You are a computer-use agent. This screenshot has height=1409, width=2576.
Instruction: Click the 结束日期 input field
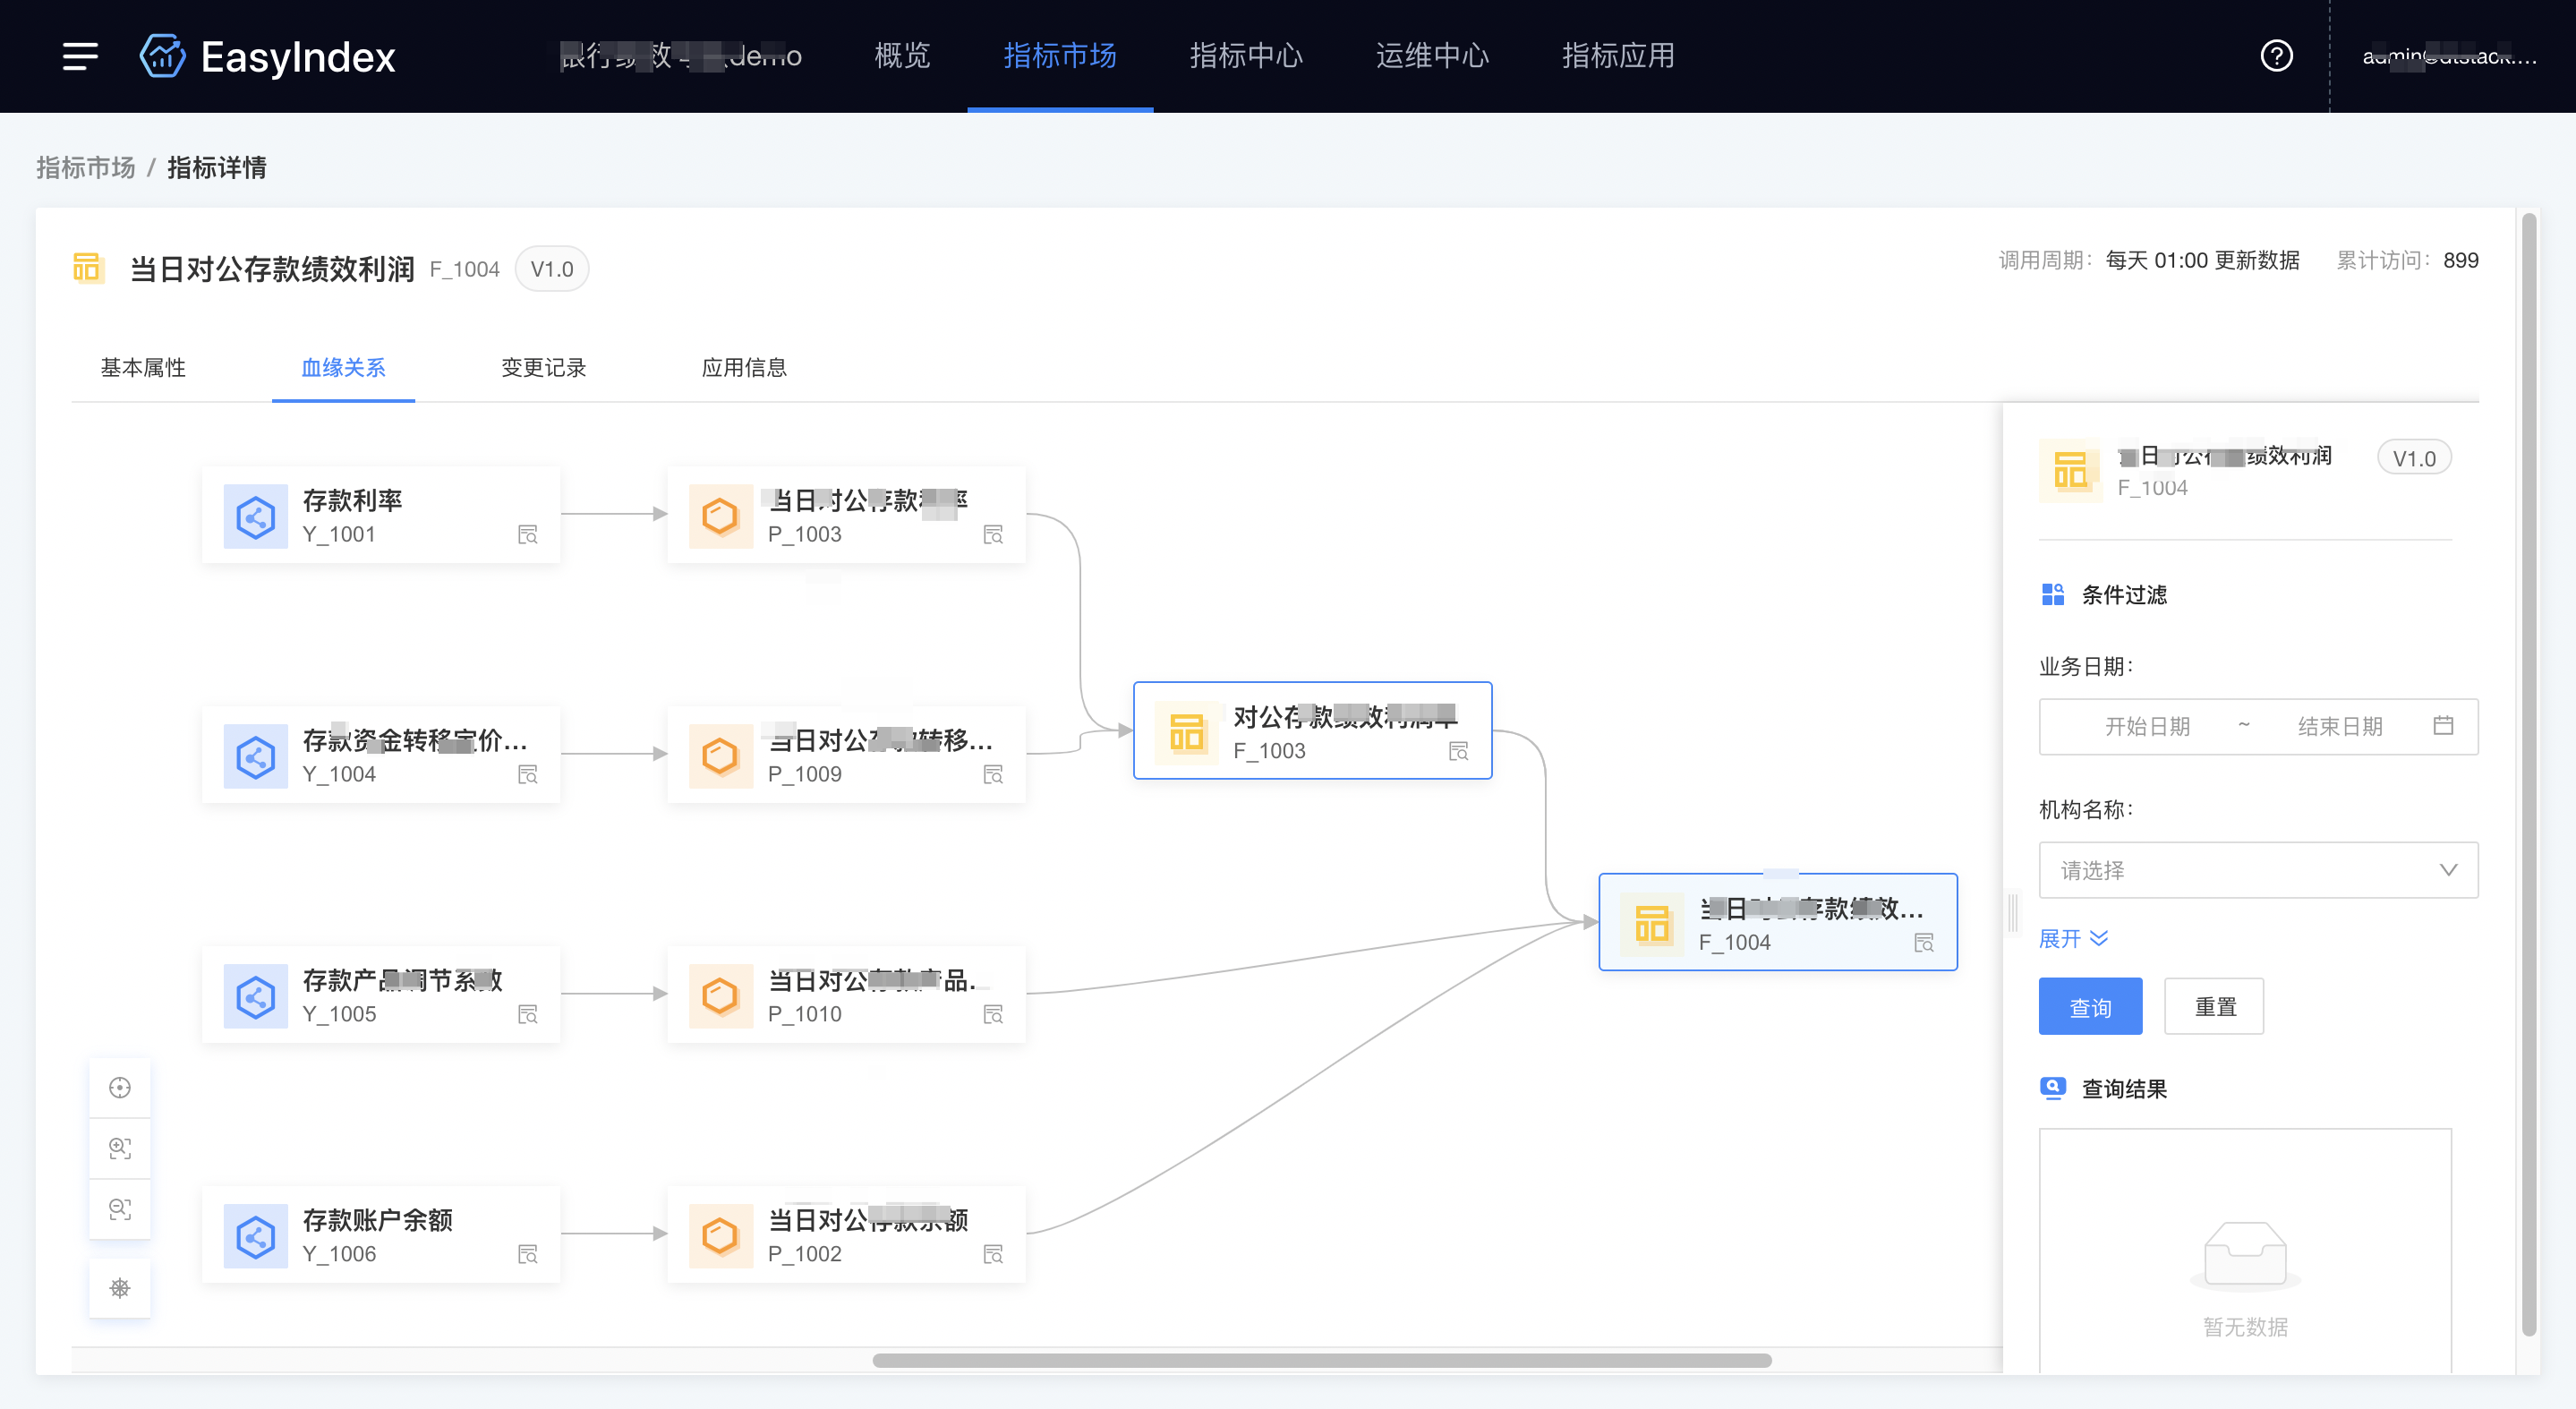pyautogui.click(x=2340, y=726)
